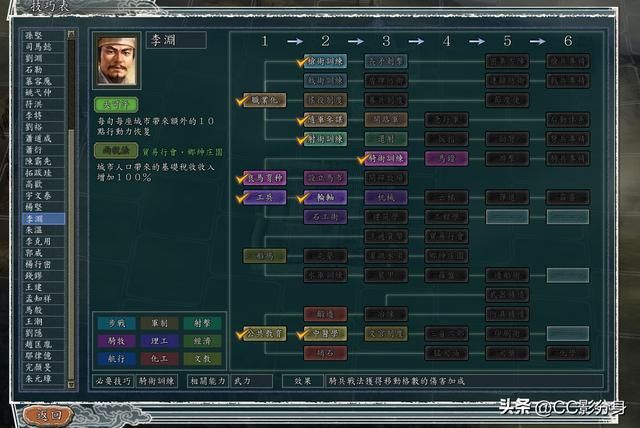The height and width of the screenshot is (428, 640).
Task: Select 劉裕 in the ruler list
Action: click(x=43, y=127)
